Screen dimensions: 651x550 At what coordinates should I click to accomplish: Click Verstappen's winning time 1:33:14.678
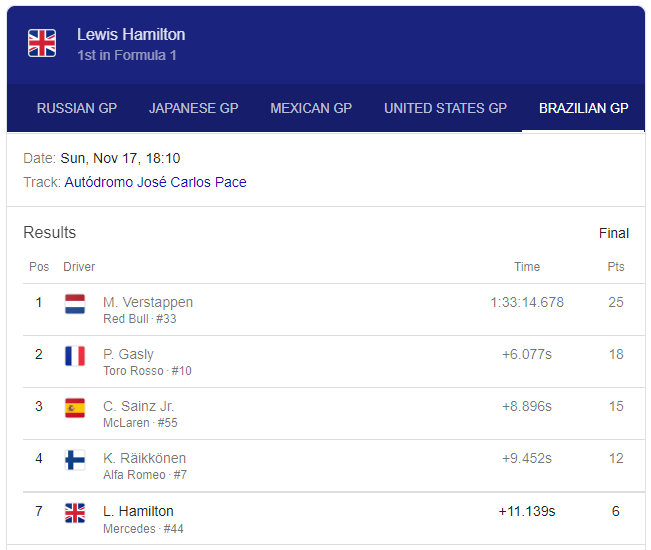tap(526, 302)
